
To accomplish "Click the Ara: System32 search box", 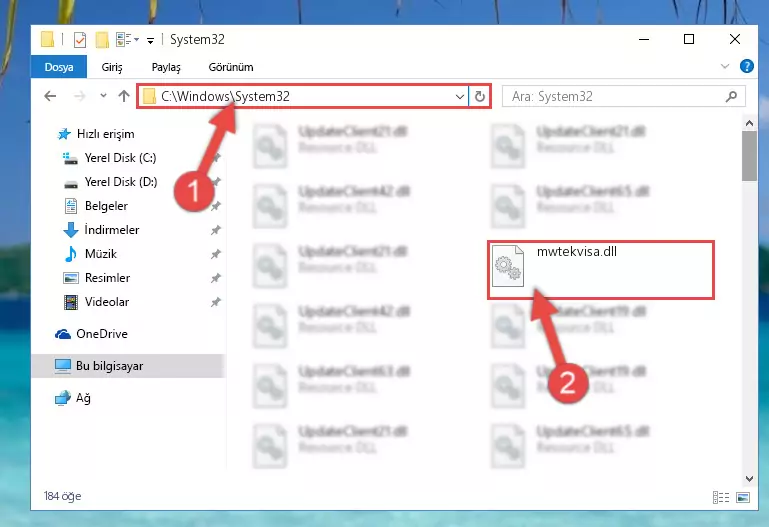I will pyautogui.click(x=624, y=97).
